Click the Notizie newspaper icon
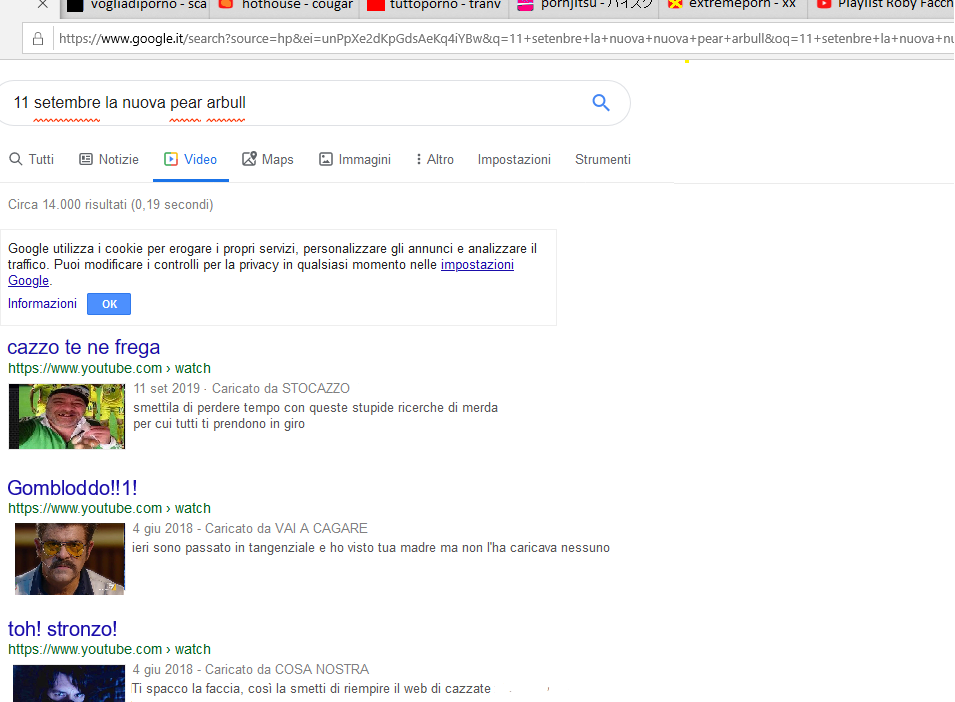 [86, 160]
